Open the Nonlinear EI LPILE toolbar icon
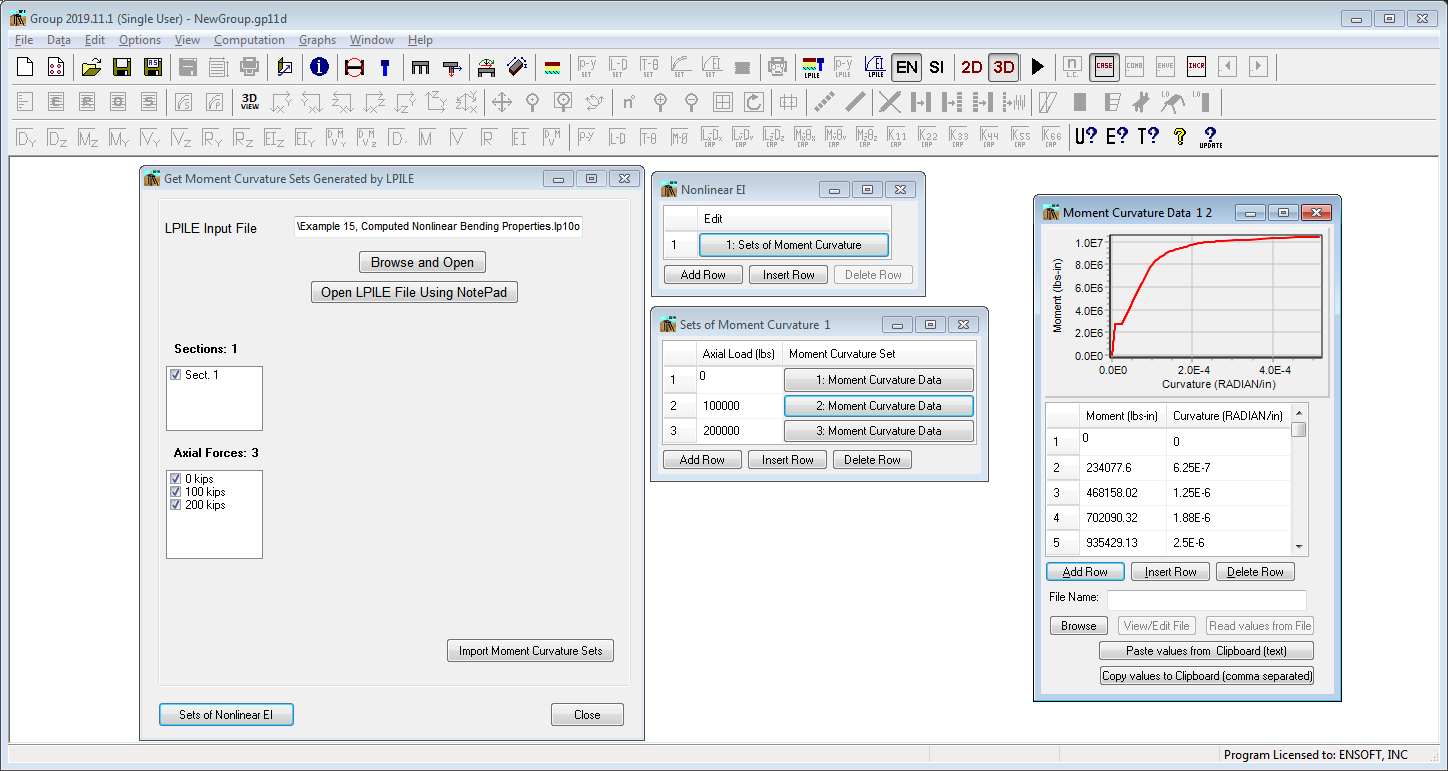The width and height of the screenshot is (1448, 771). tap(875, 67)
